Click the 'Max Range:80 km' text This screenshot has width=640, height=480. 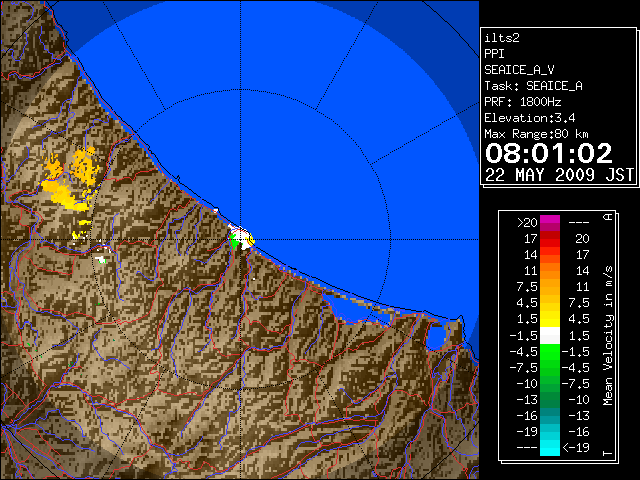(536, 134)
